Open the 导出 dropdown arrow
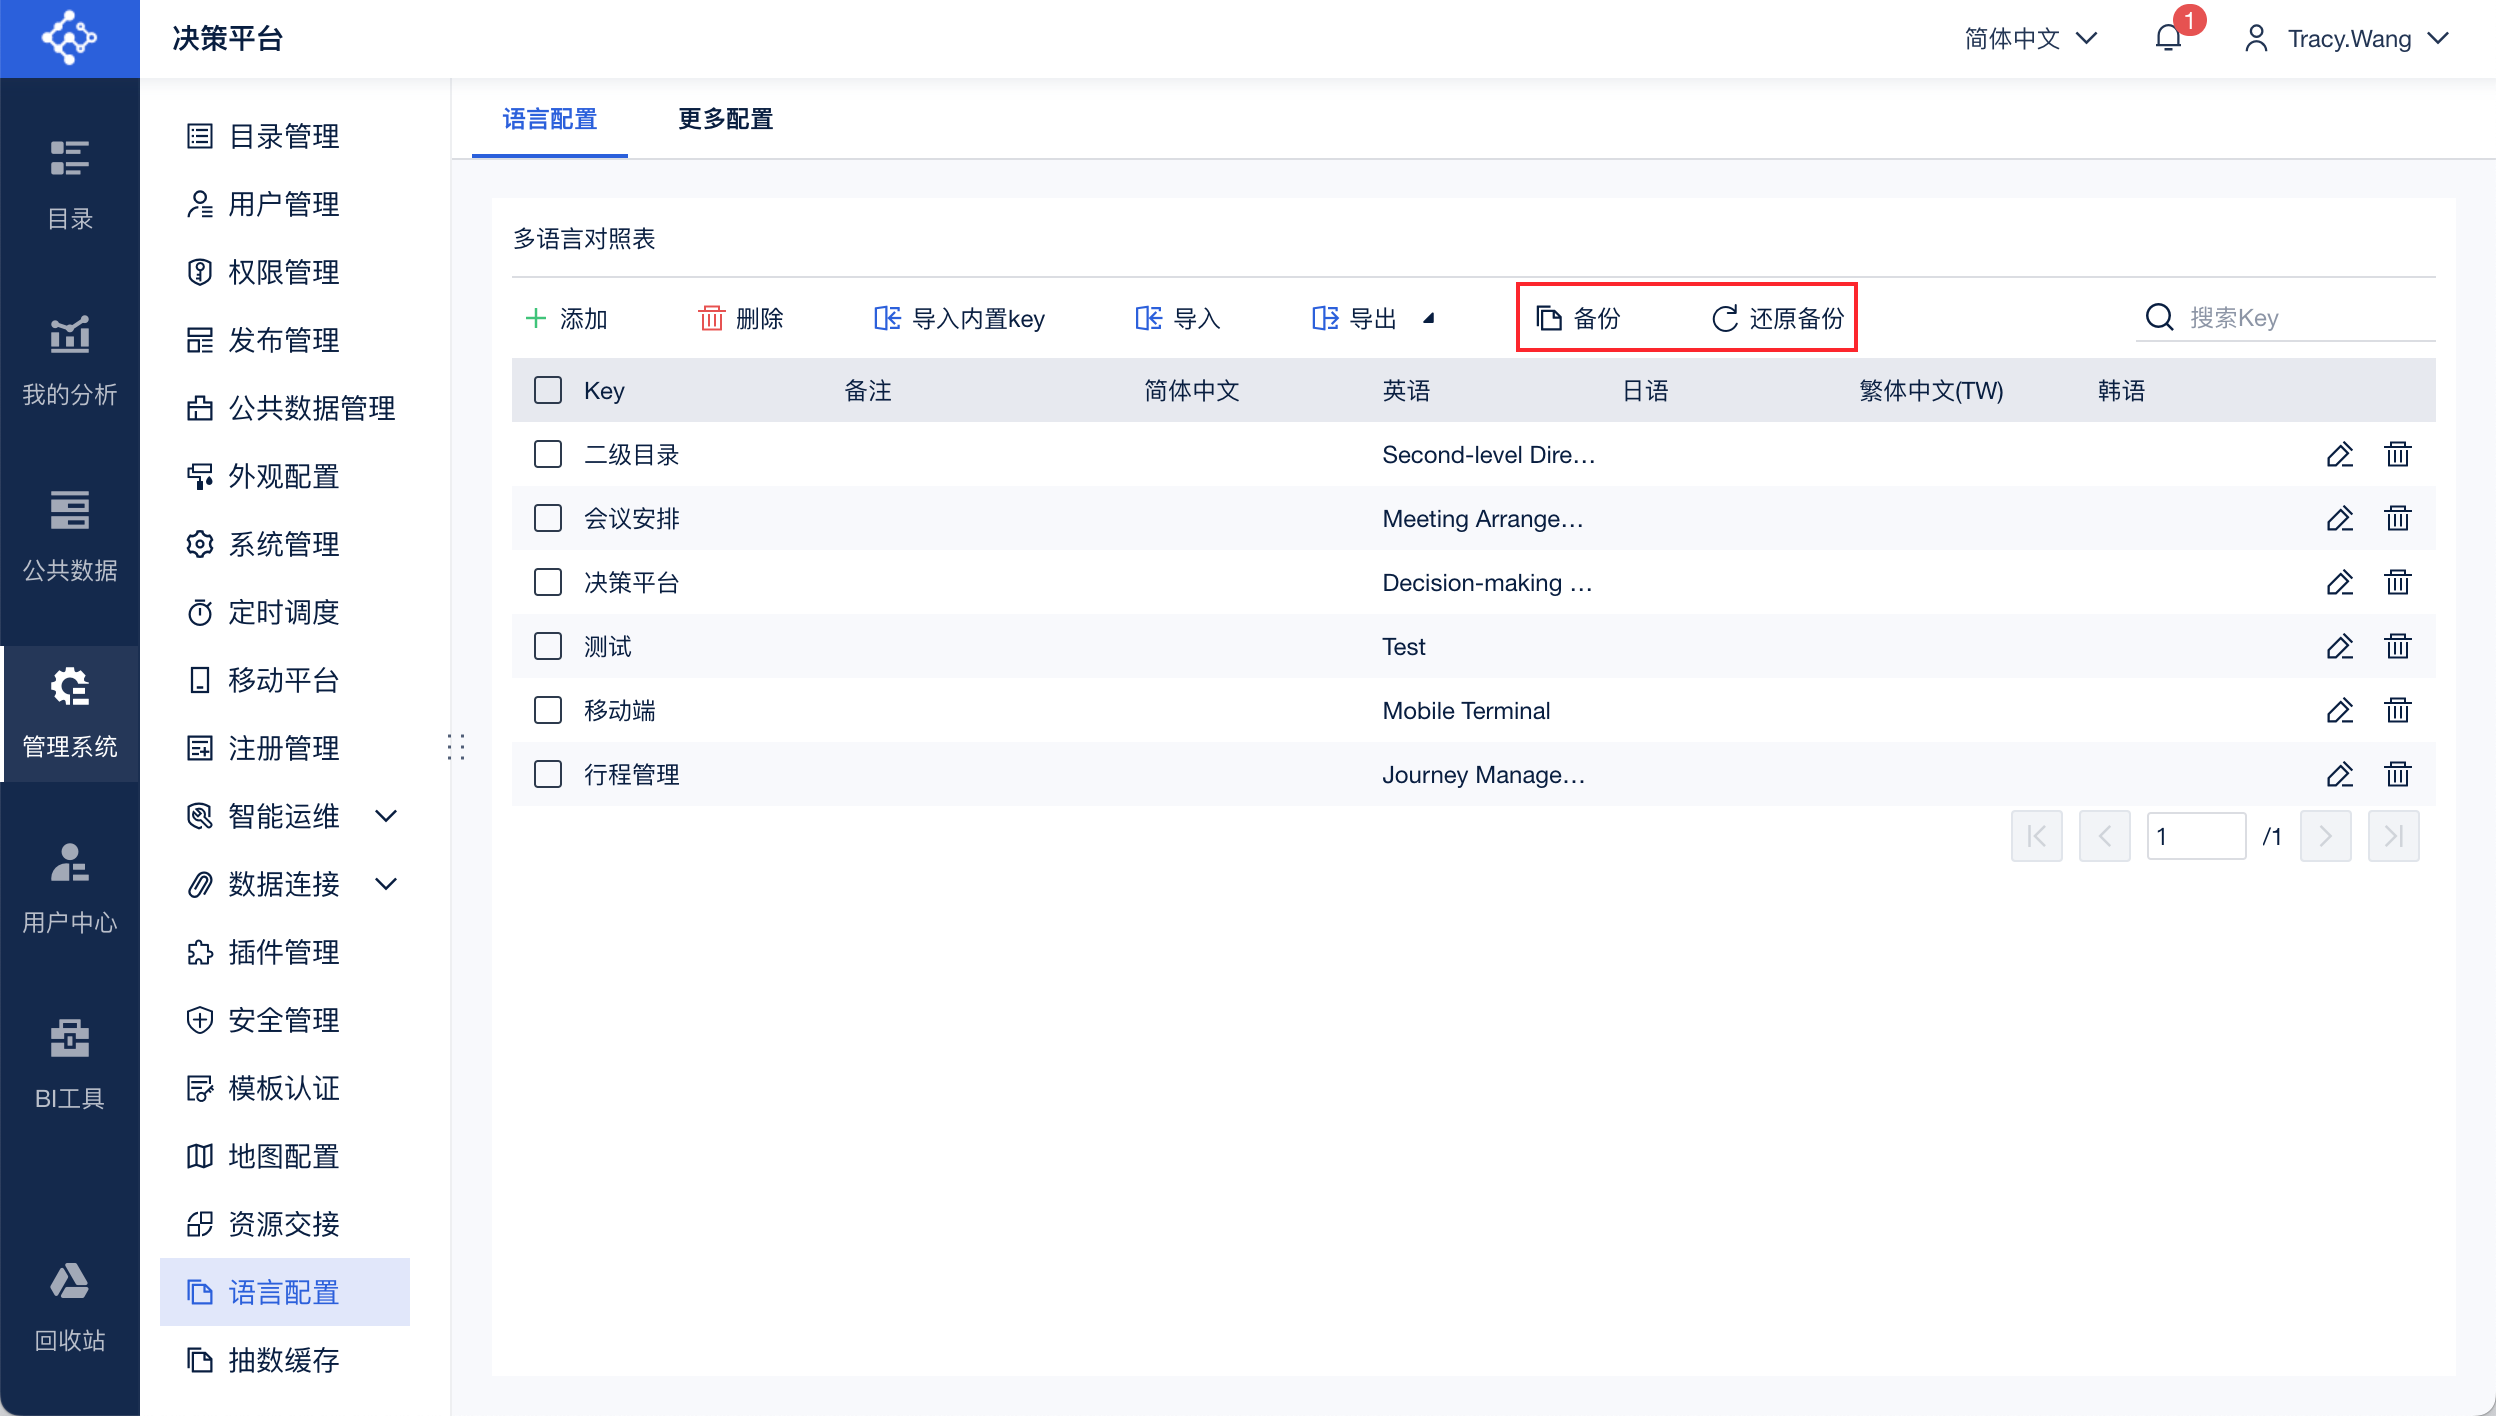2496x1416 pixels. click(1429, 318)
